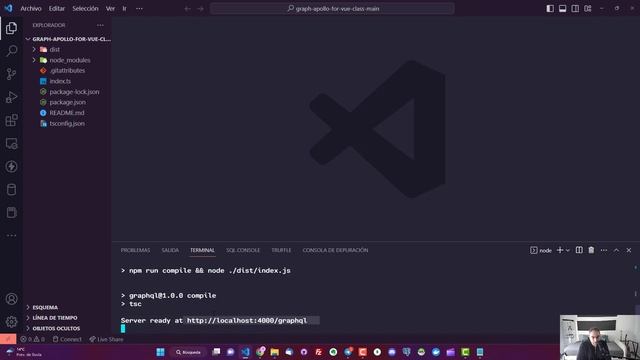Open the Extensions view
Screen dimensions: 640x360
tap(11, 120)
